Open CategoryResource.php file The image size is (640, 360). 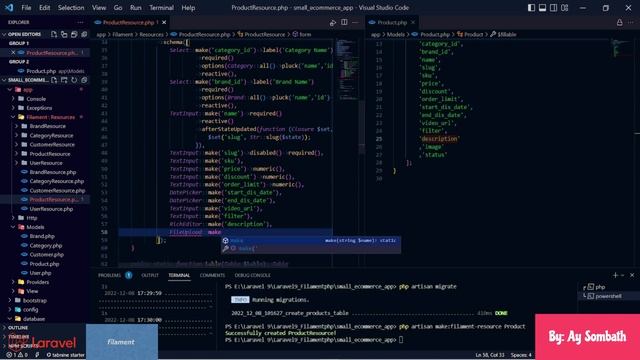[x=45, y=181]
